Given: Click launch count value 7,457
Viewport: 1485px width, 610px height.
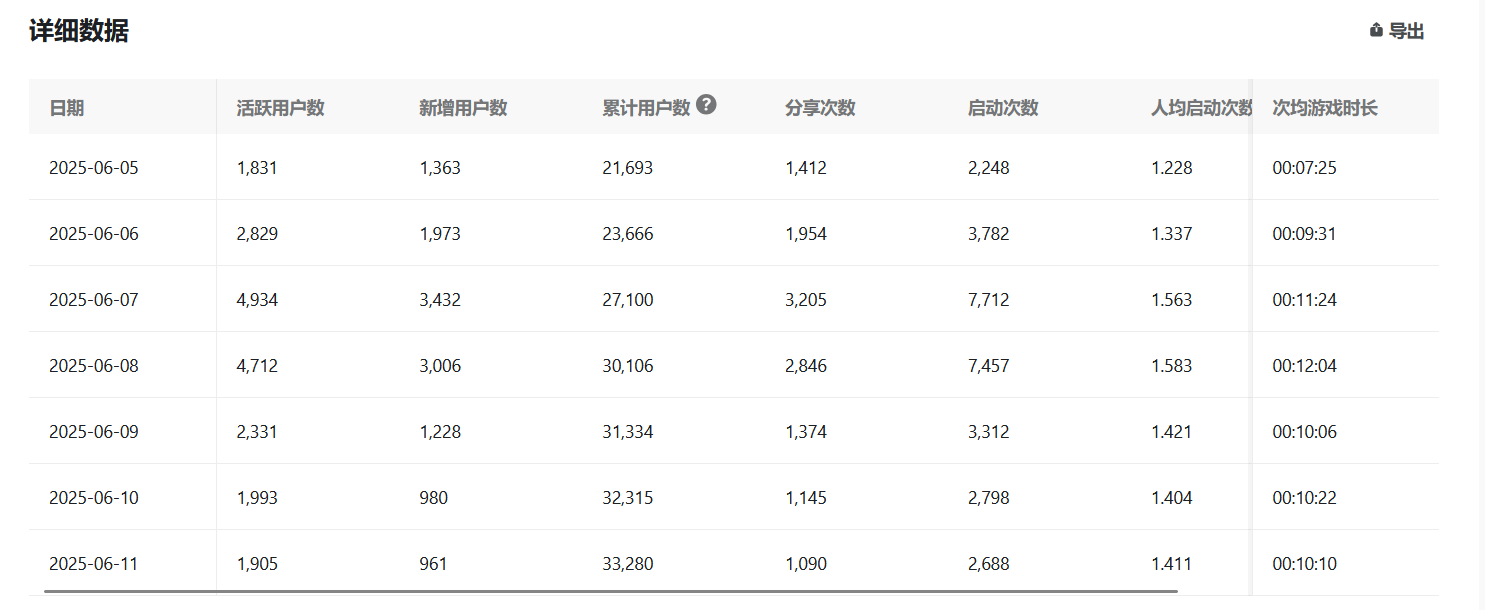Looking at the screenshot, I should [988, 366].
